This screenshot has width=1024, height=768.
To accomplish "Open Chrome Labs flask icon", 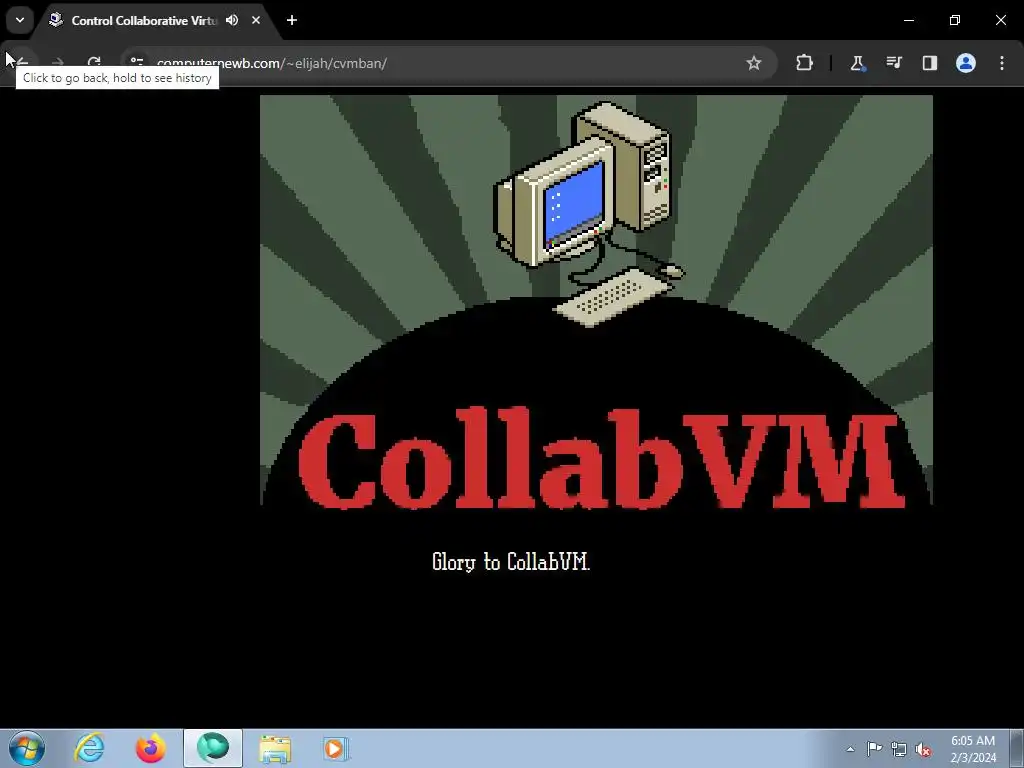I will [857, 63].
